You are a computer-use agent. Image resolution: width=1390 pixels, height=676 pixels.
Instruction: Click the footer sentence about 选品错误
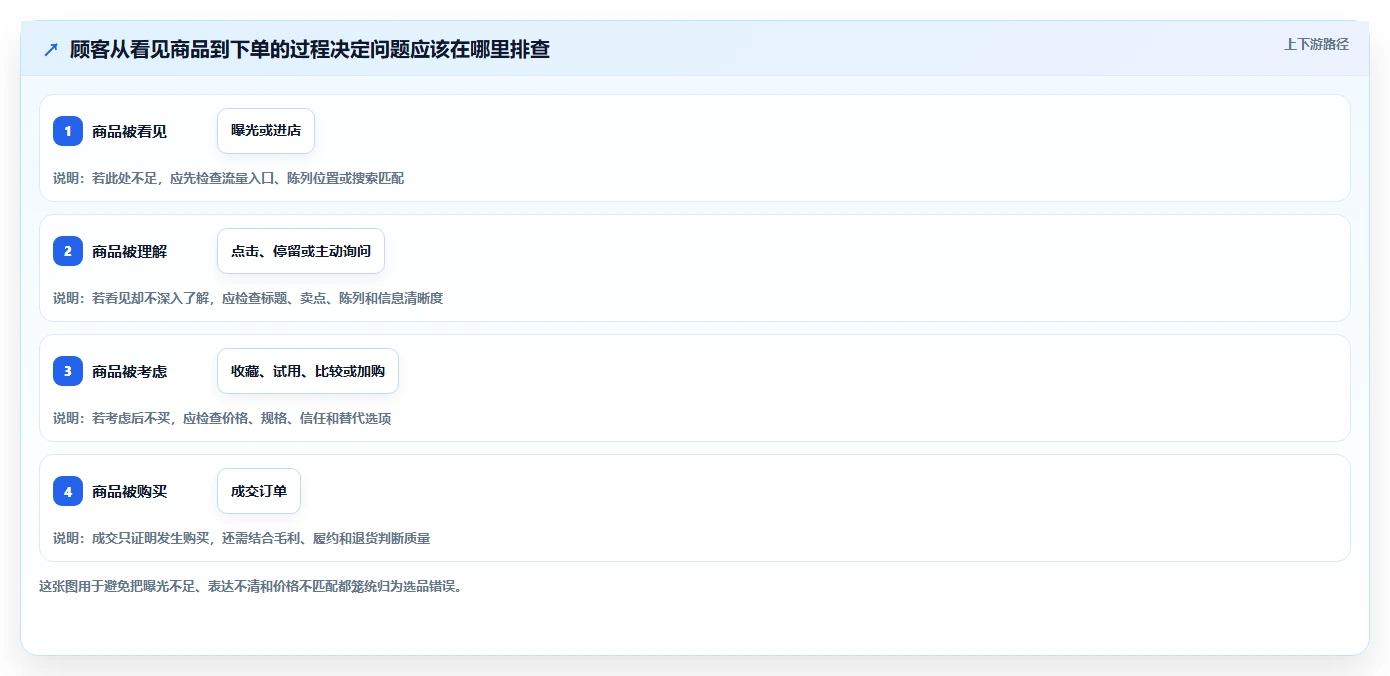point(251,586)
